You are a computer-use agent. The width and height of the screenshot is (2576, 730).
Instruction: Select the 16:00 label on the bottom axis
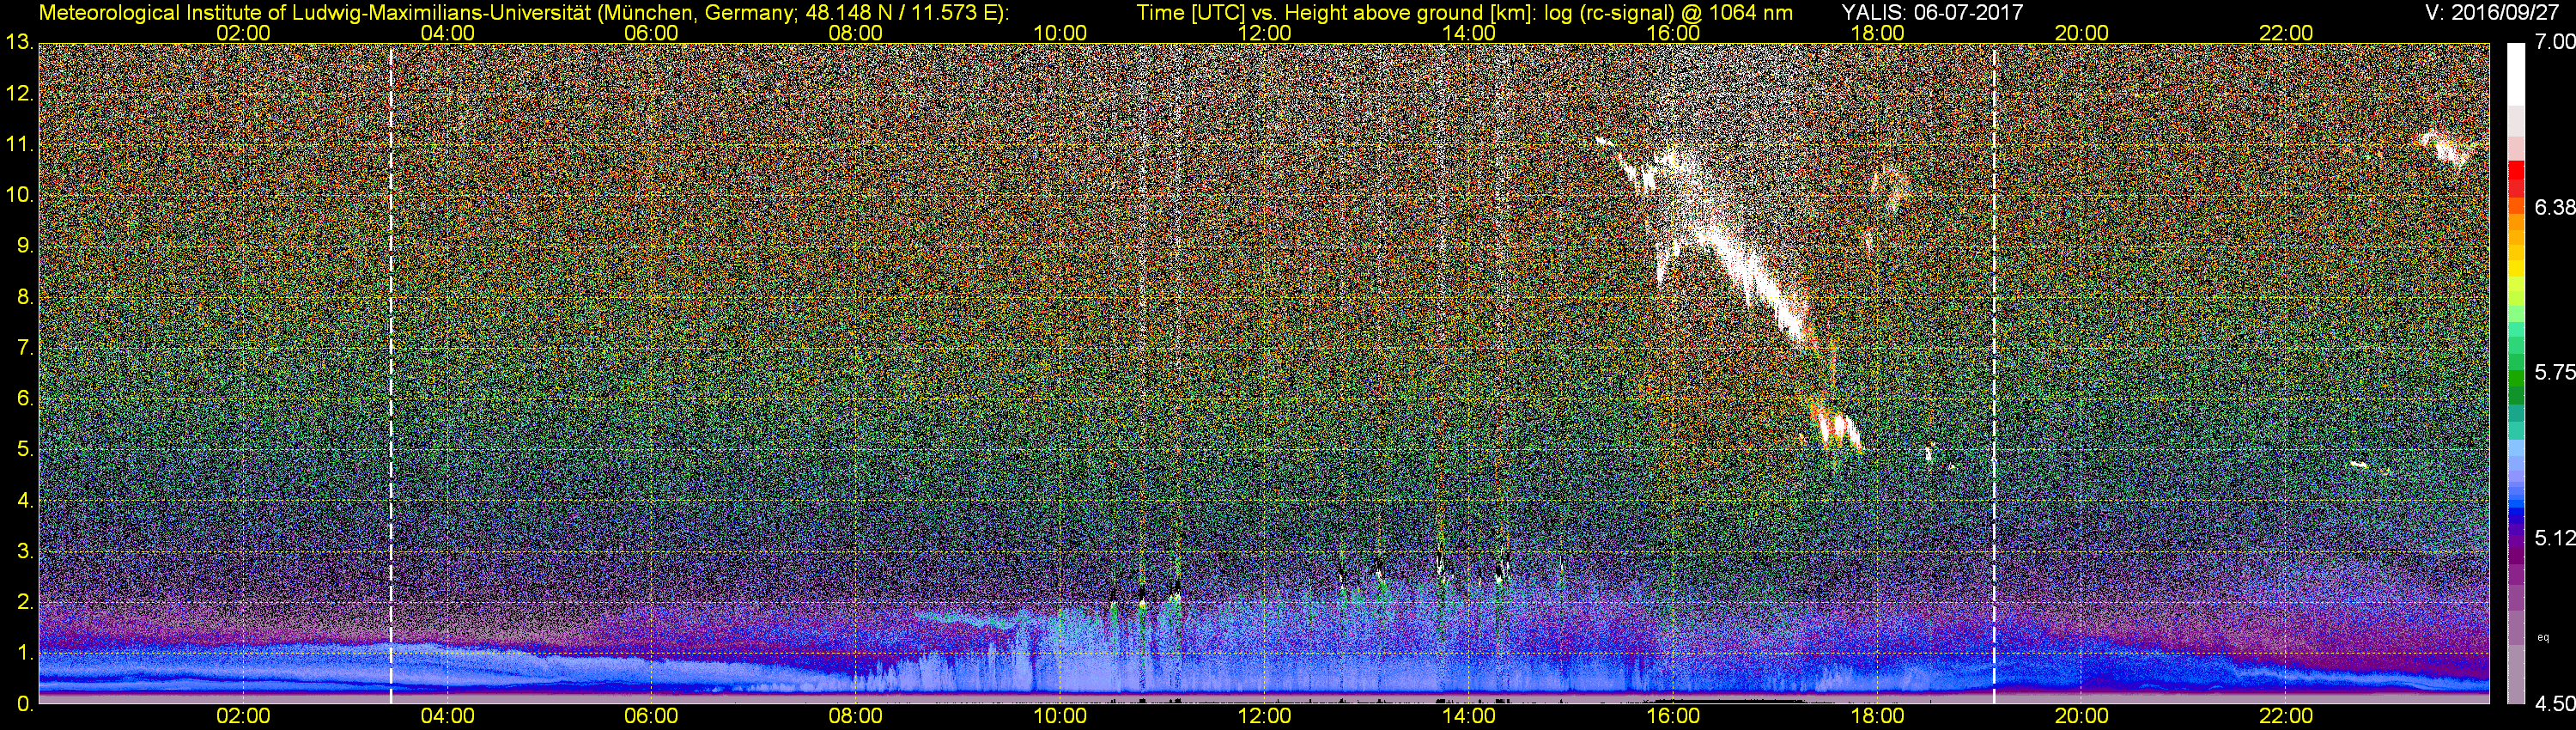(1673, 716)
